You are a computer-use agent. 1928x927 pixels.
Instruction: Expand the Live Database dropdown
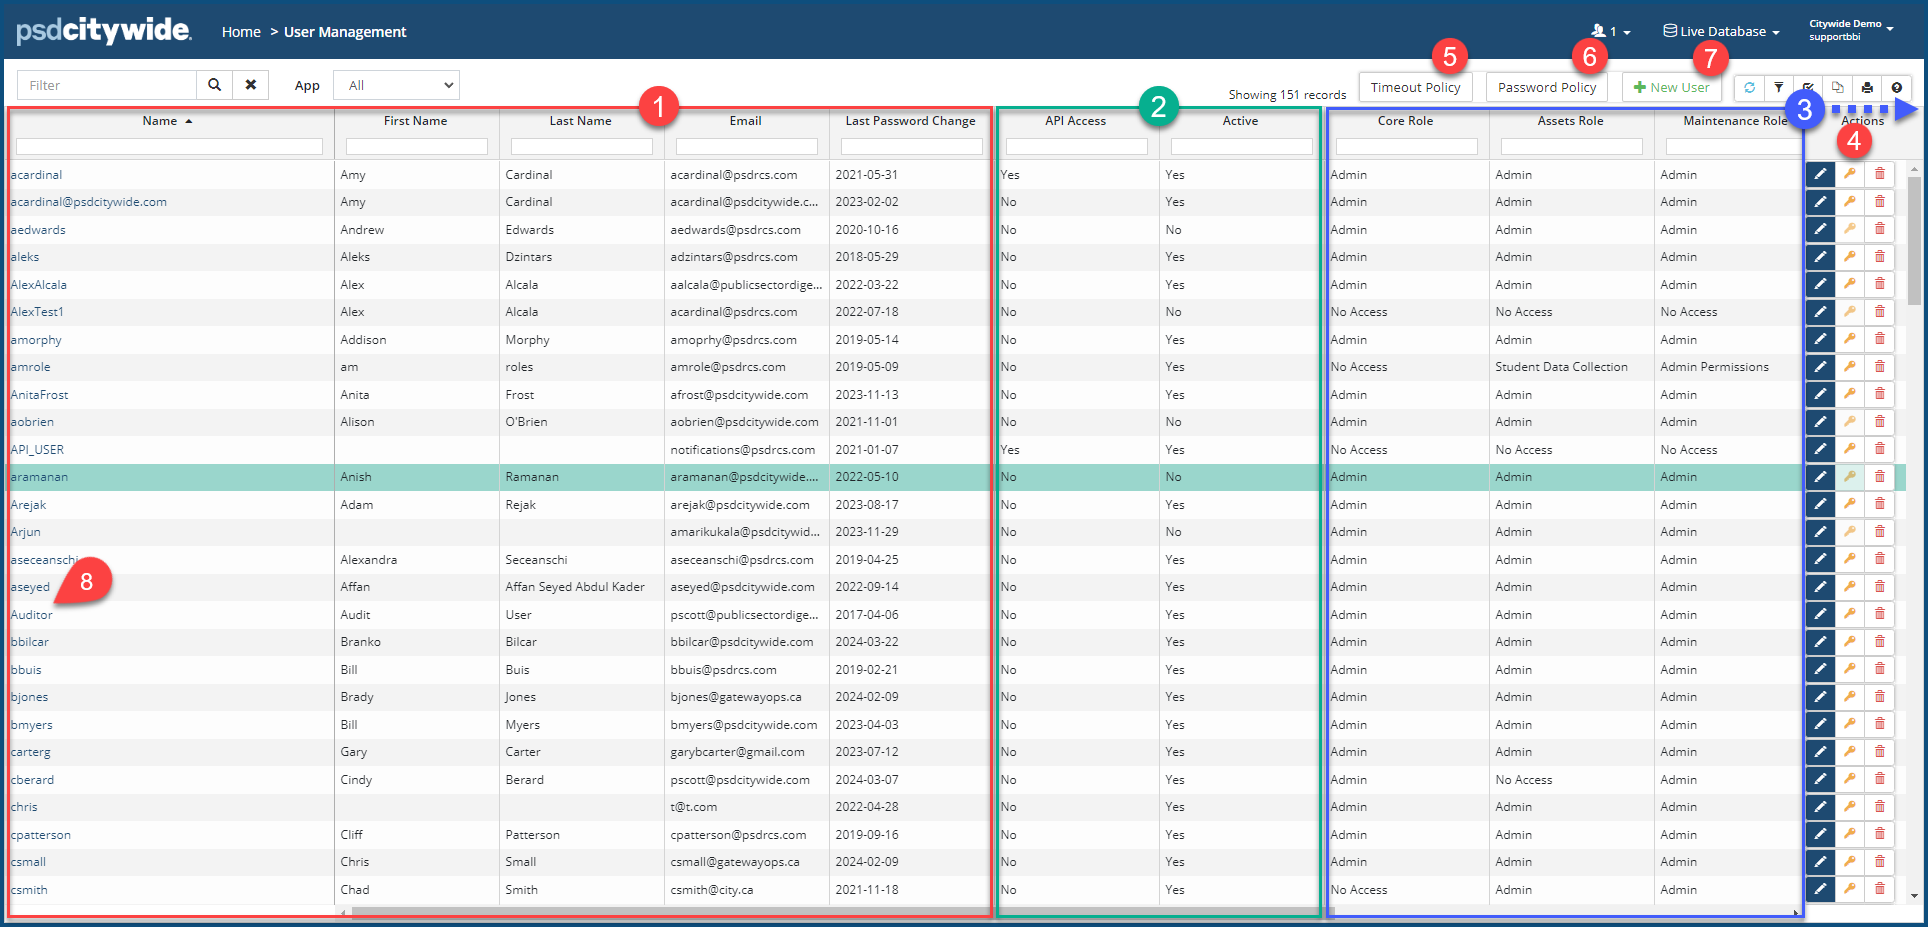coord(1721,32)
